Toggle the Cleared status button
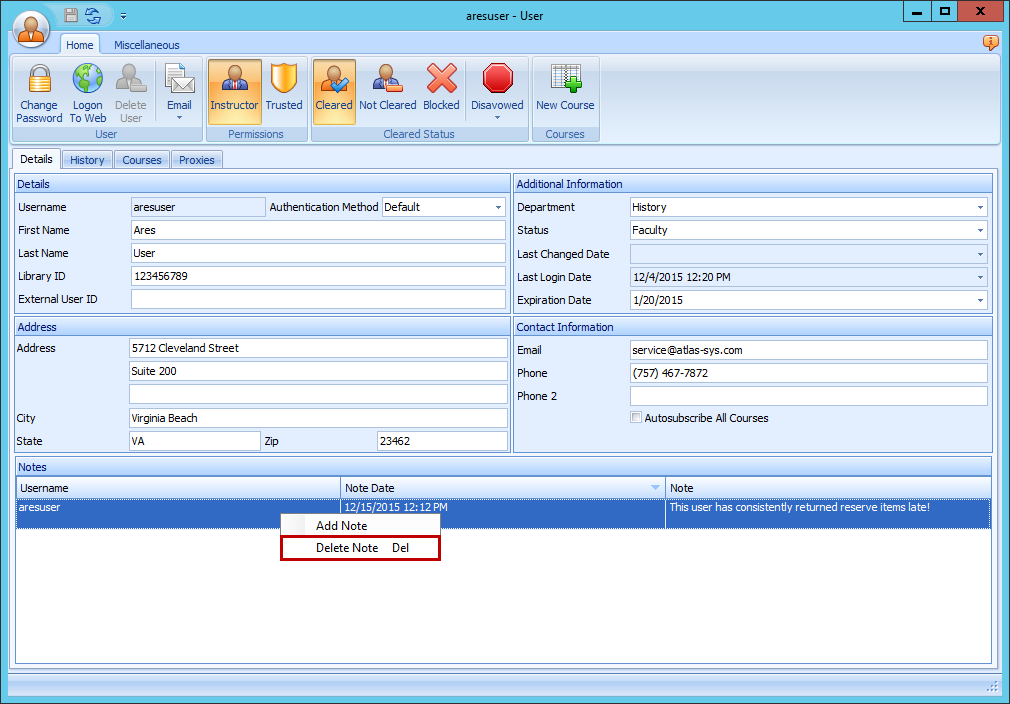 (x=334, y=91)
